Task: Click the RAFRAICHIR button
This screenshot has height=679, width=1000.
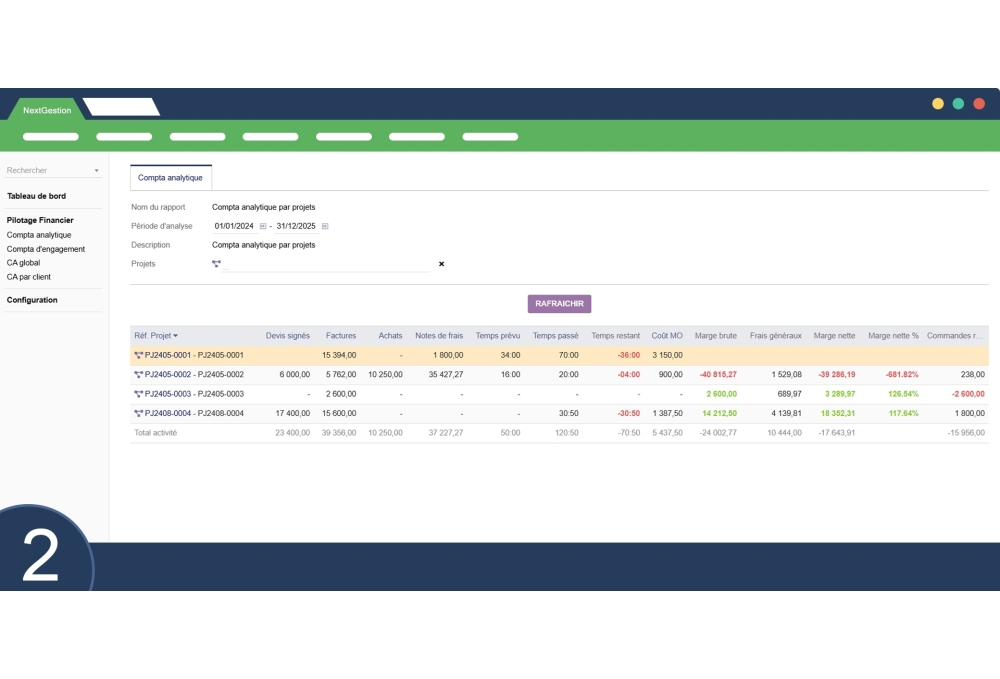Action: pyautogui.click(x=557, y=303)
